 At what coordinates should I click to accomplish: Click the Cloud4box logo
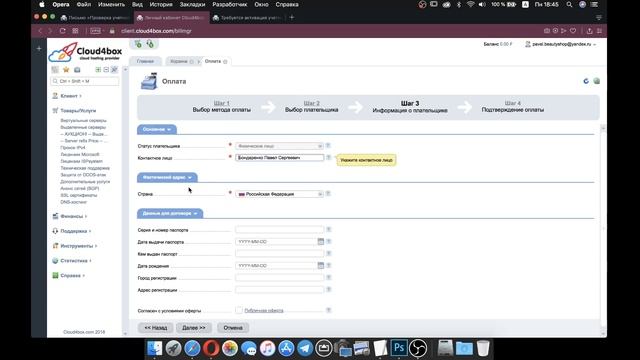[x=85, y=52]
